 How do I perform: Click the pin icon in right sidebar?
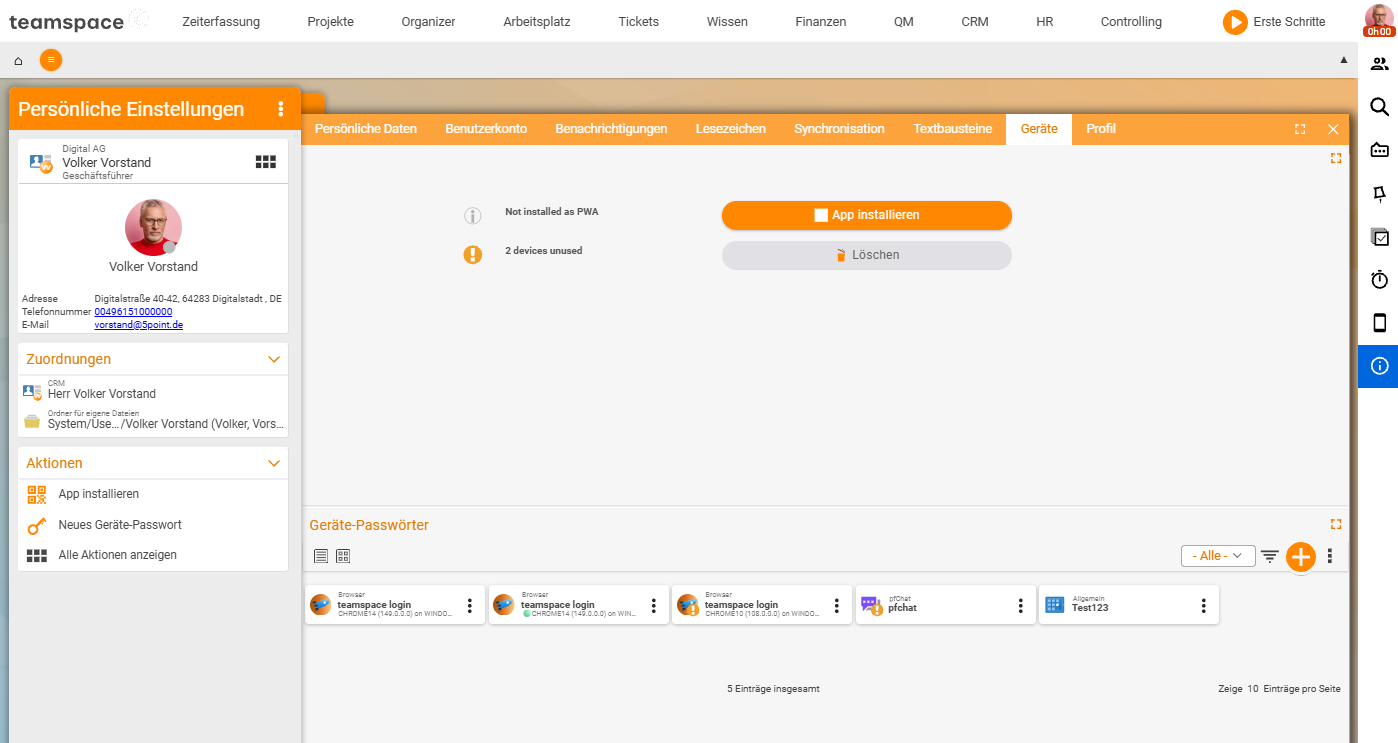1379,194
